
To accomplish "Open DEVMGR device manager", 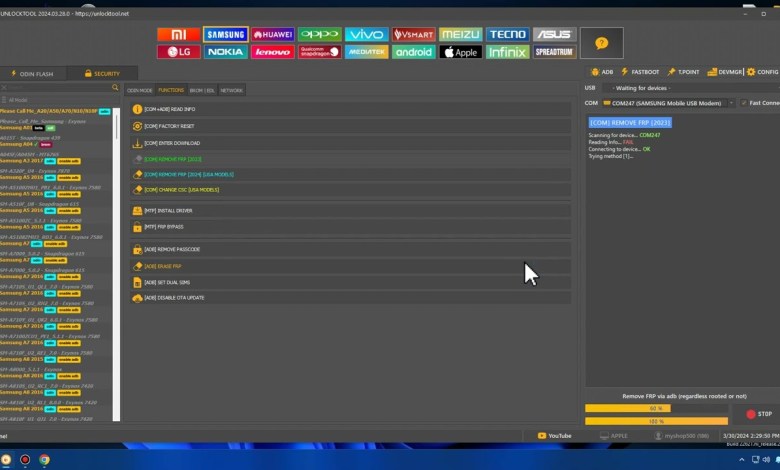I will tap(725, 72).
